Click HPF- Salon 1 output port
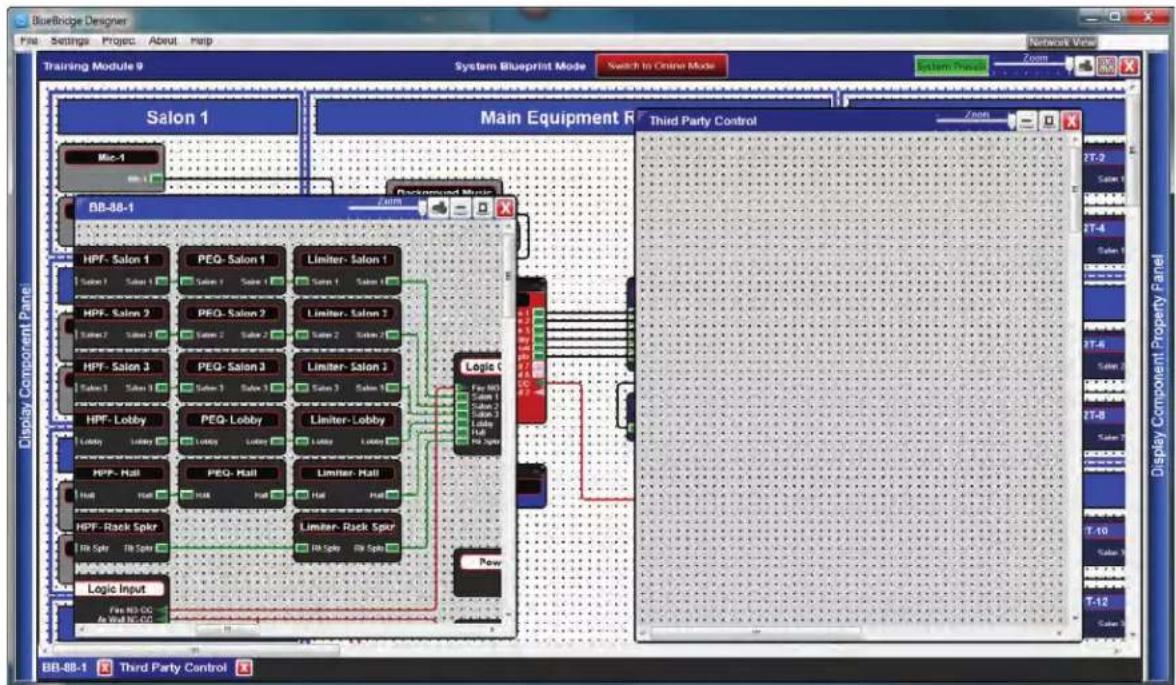 tap(161, 281)
